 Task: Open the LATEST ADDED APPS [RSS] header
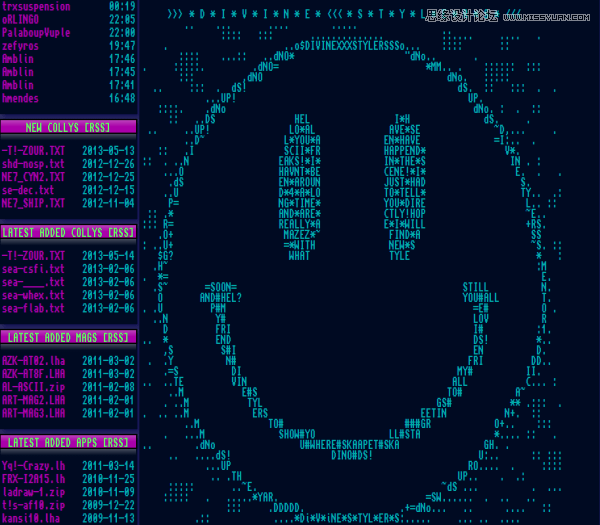coord(68,443)
